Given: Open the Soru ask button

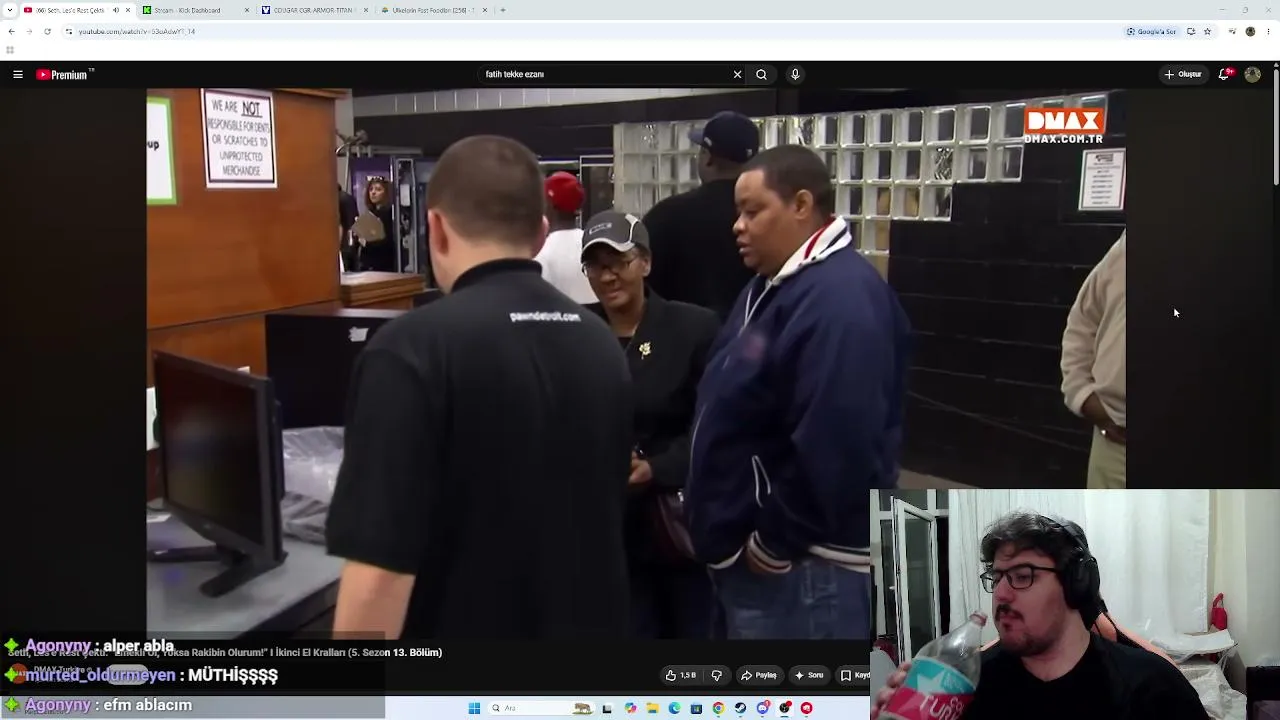Looking at the screenshot, I should tap(809, 675).
